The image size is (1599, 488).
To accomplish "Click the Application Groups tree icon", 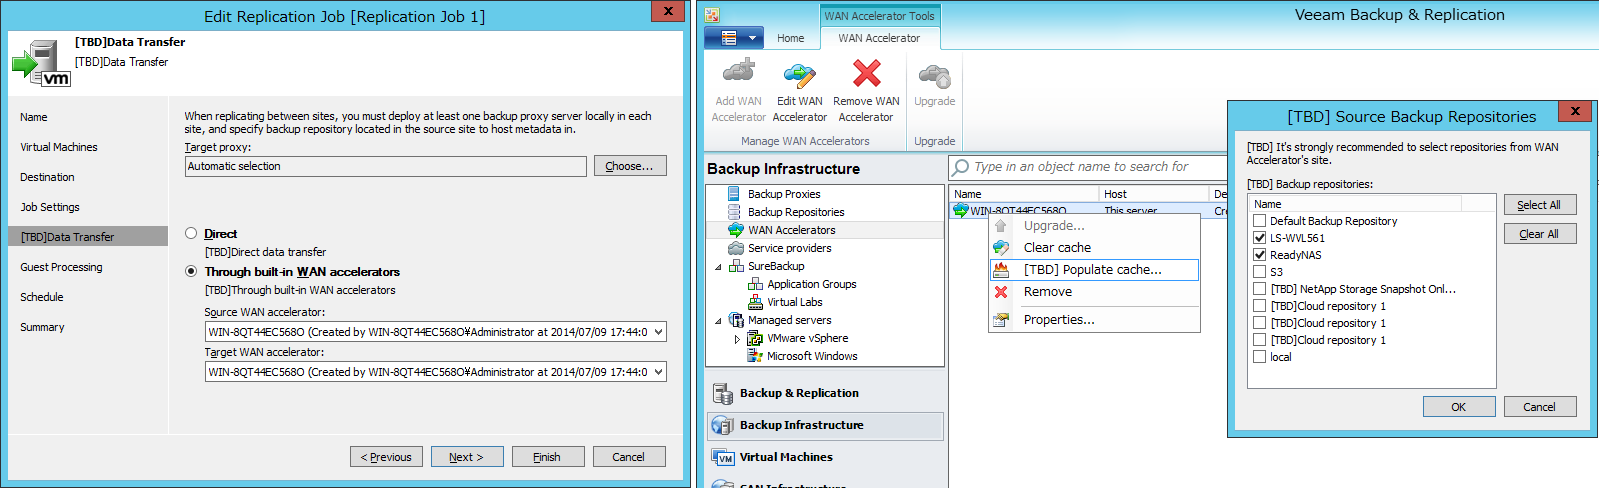I will pyautogui.click(x=756, y=284).
